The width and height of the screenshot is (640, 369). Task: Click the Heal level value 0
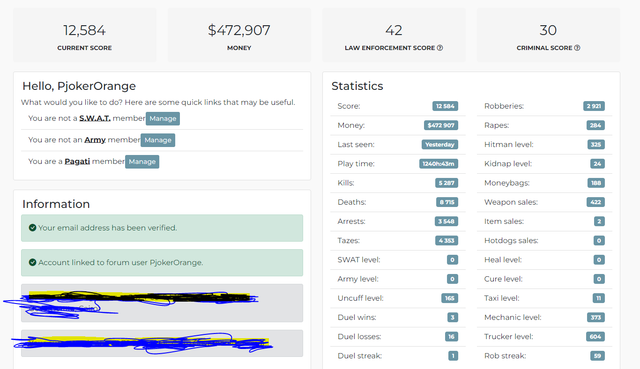click(x=599, y=260)
